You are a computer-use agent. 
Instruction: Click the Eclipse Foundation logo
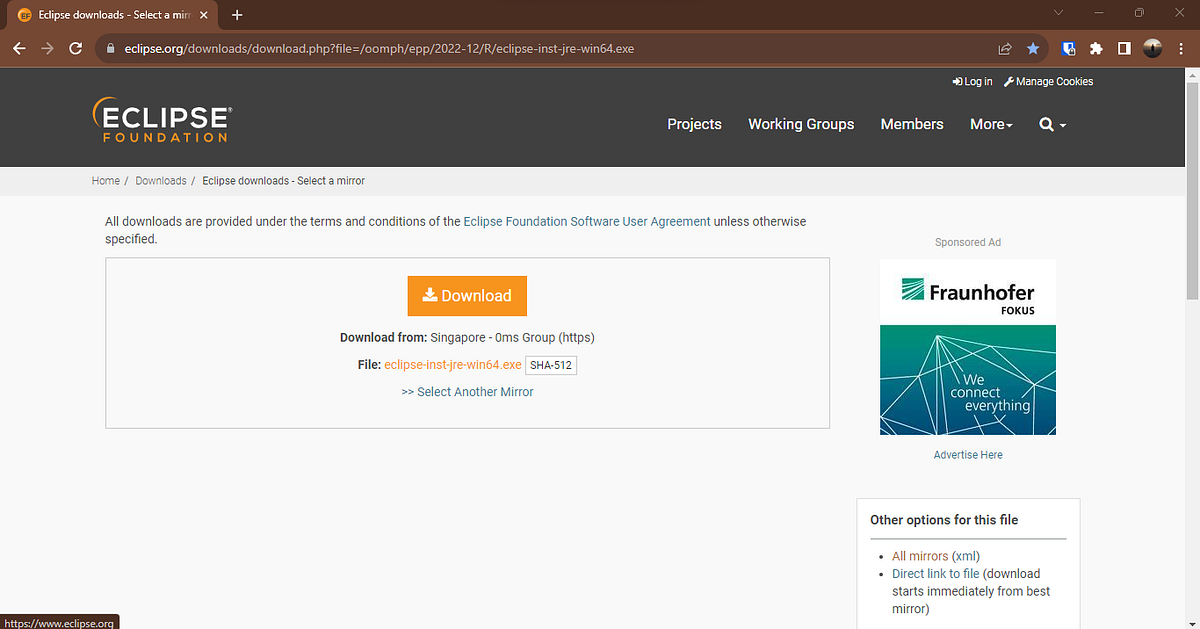[x=162, y=118]
